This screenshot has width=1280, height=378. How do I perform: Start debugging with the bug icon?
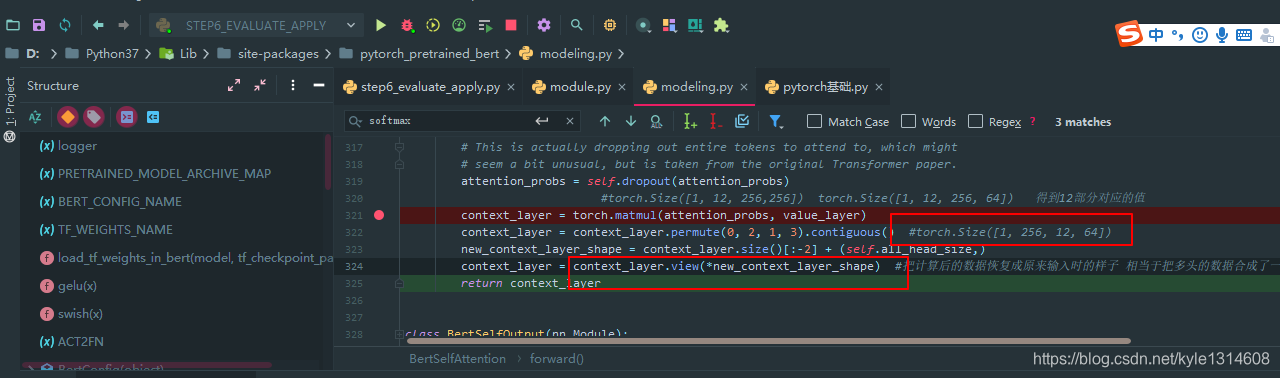coord(407,24)
